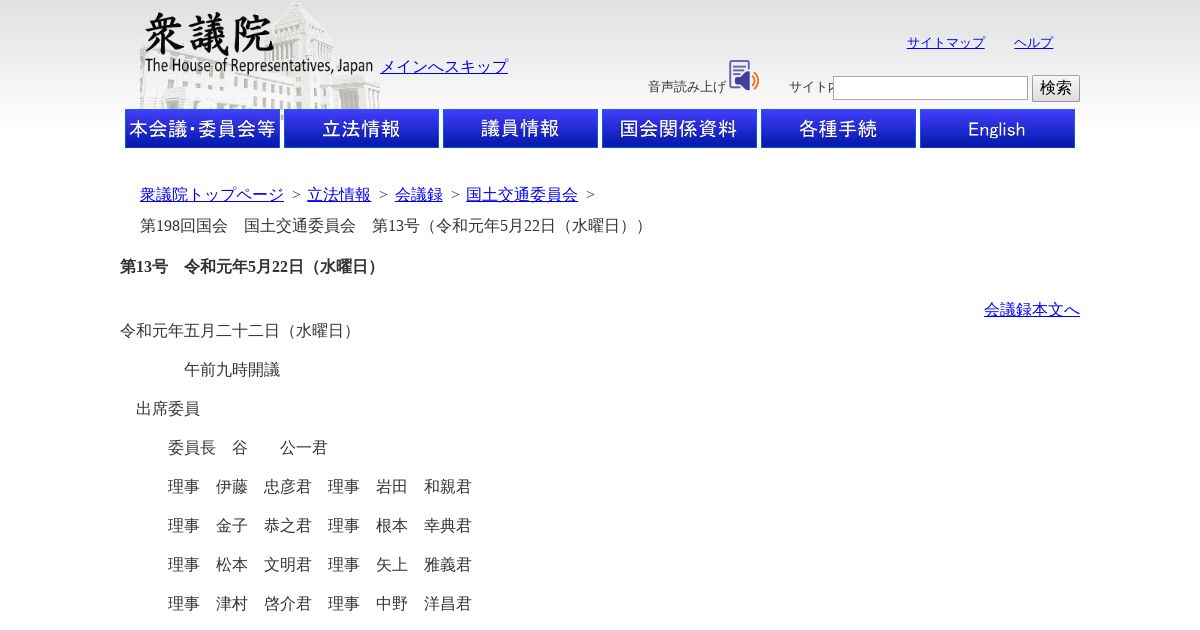Click the name 金子 恭之君
The height and width of the screenshot is (630, 1200).
(x=264, y=526)
